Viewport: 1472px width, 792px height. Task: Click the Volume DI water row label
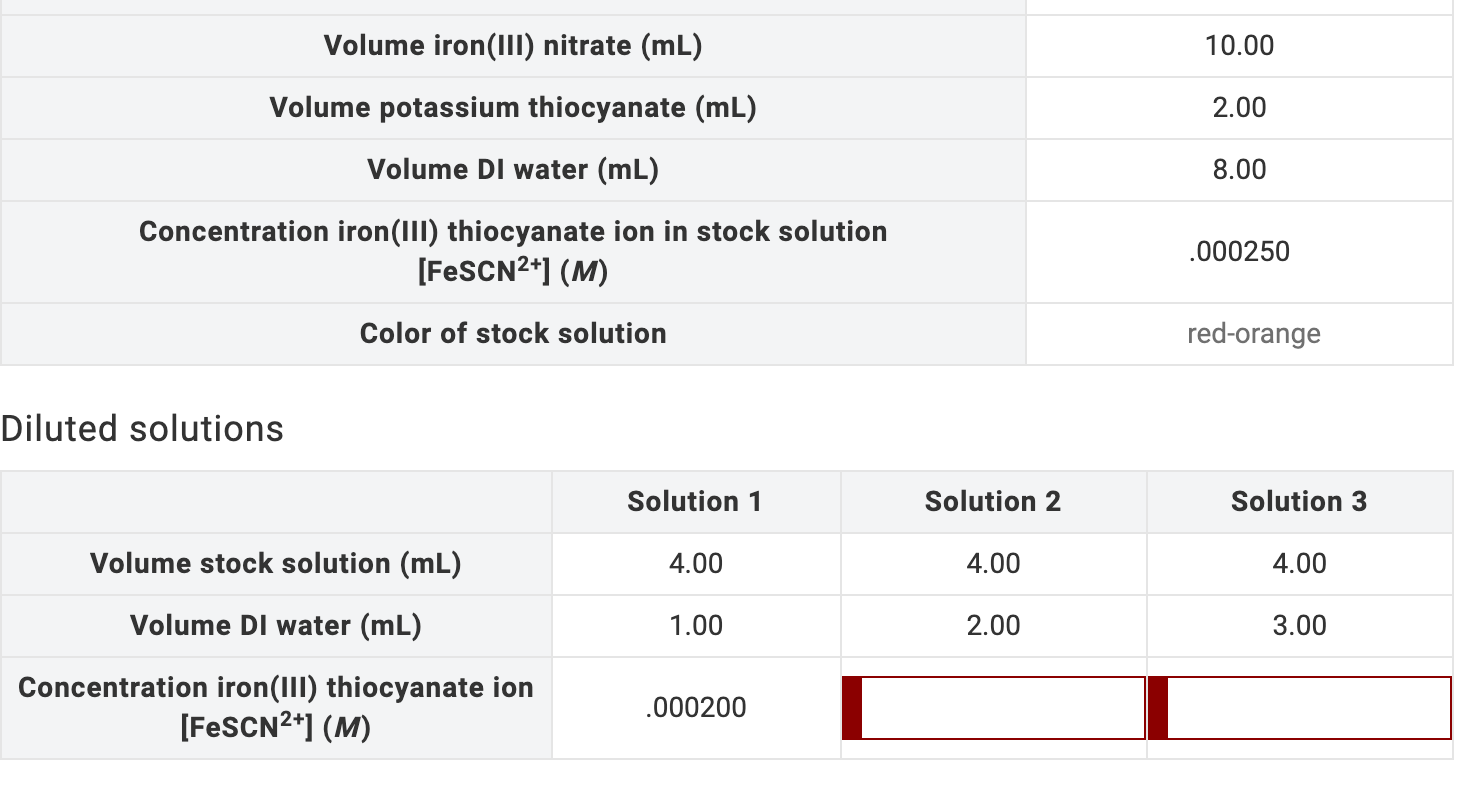[x=513, y=169]
